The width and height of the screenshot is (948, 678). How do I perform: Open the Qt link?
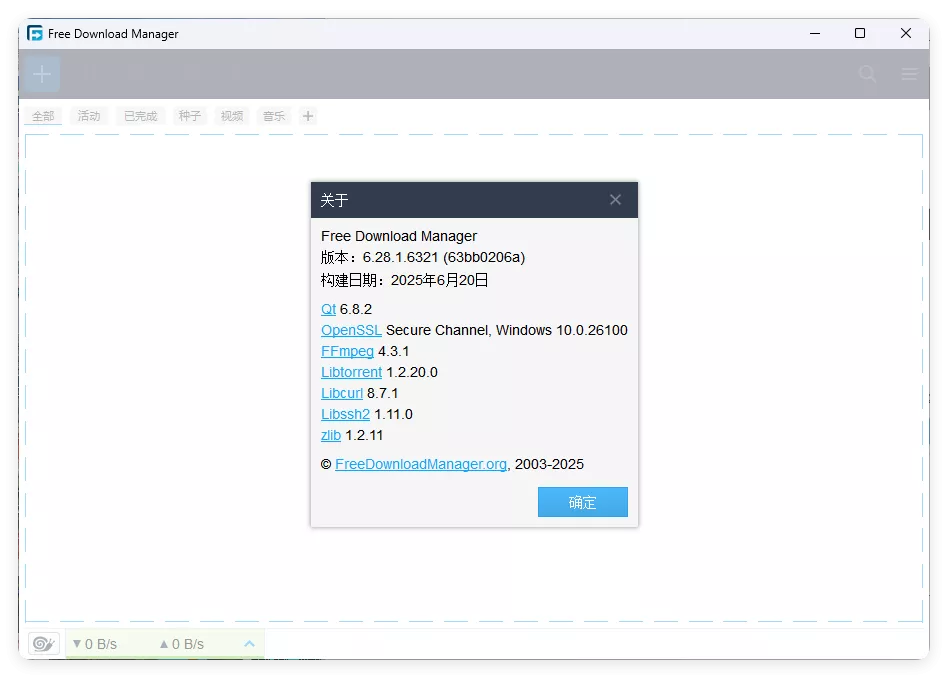pyautogui.click(x=328, y=309)
